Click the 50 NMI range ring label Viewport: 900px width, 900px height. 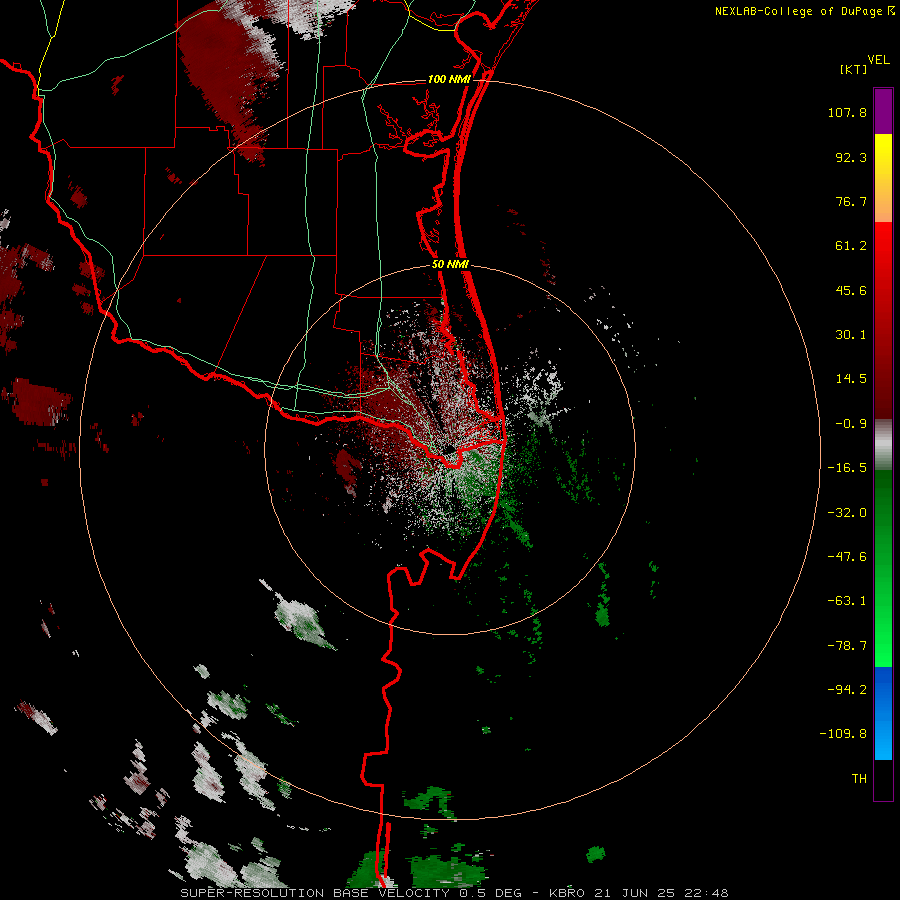point(450,264)
